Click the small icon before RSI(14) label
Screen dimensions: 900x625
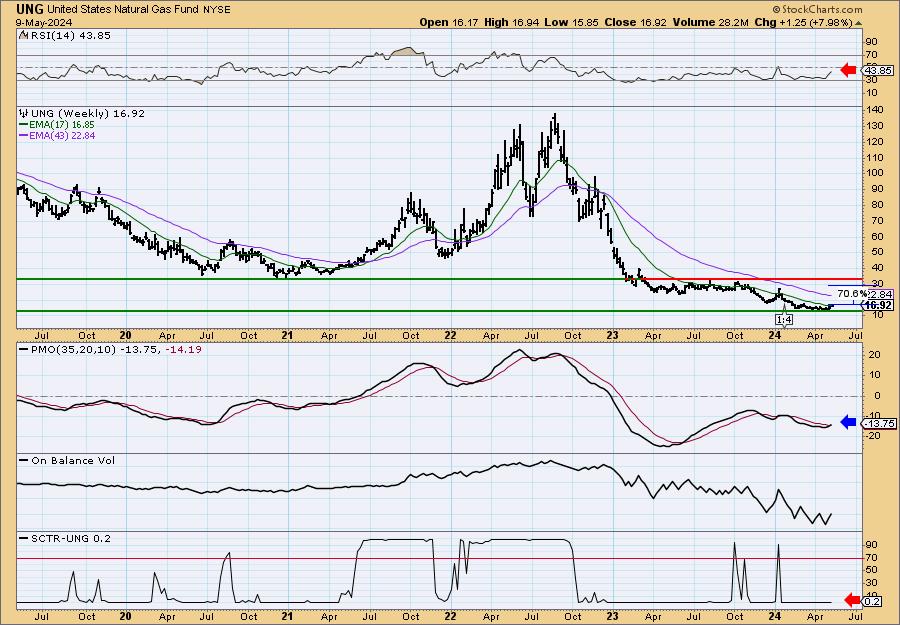click(x=24, y=35)
